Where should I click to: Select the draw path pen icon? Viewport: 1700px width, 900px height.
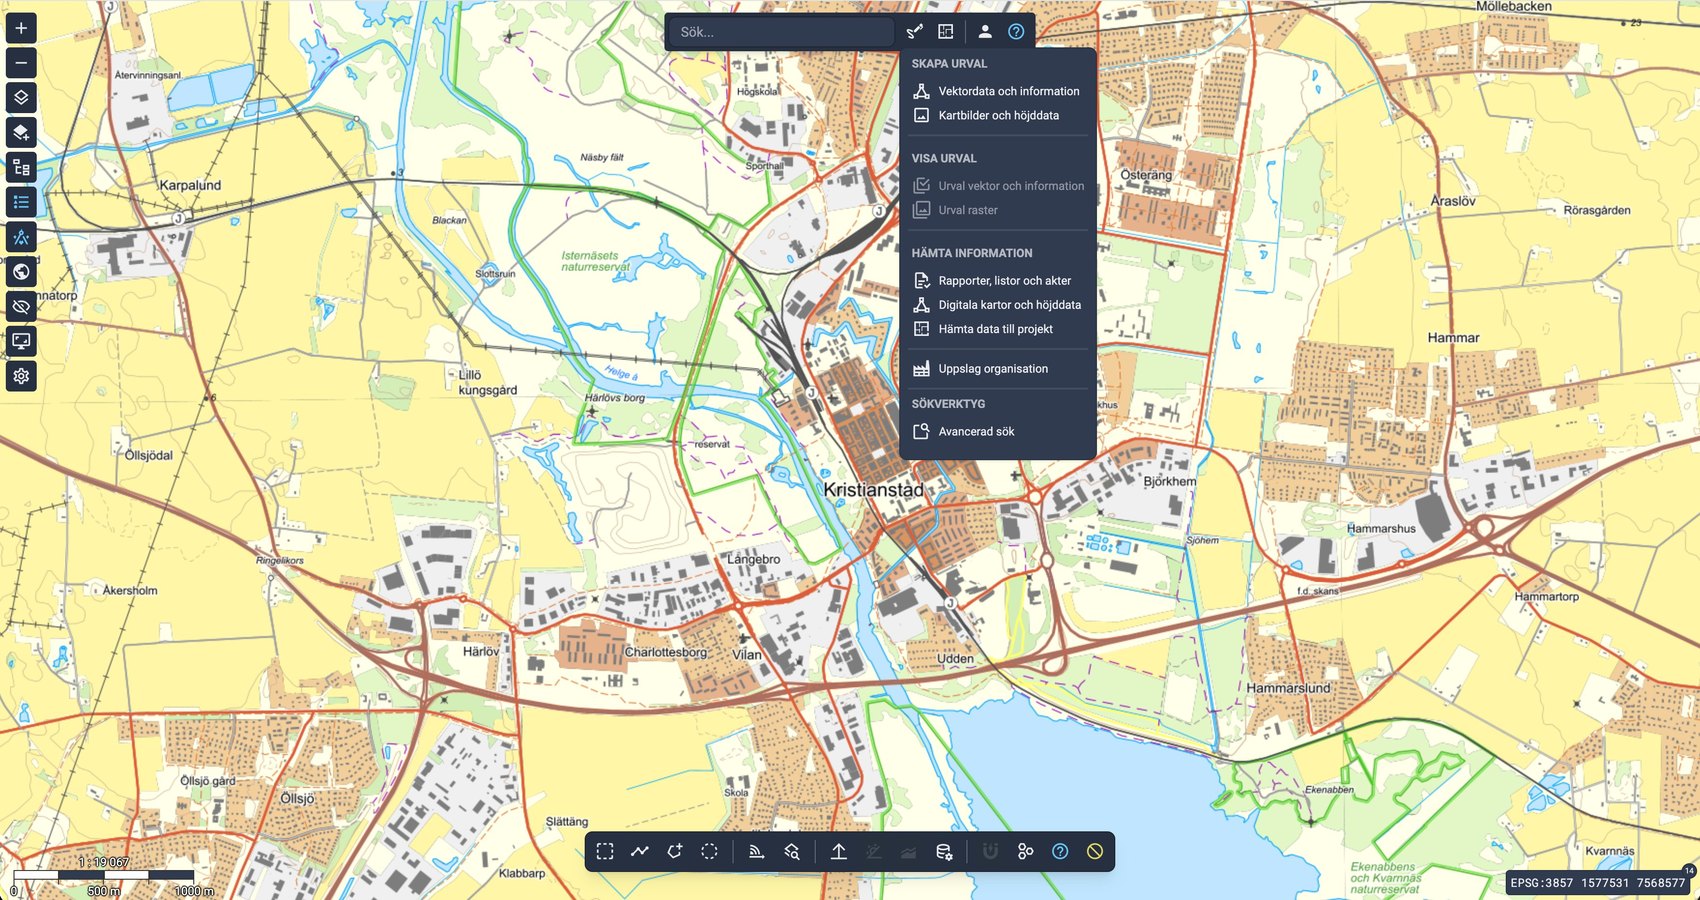[x=915, y=32]
